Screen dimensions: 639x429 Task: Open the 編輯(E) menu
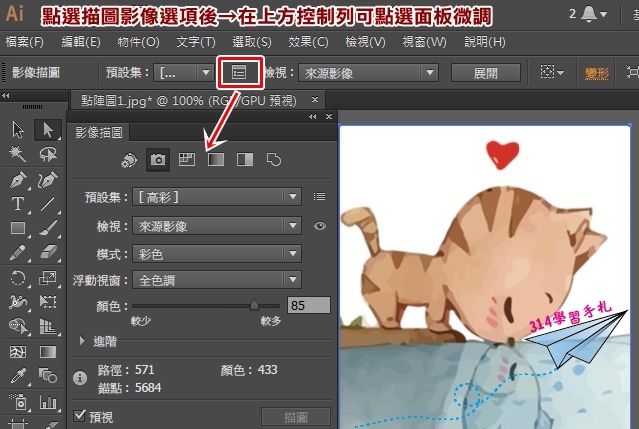[81, 42]
